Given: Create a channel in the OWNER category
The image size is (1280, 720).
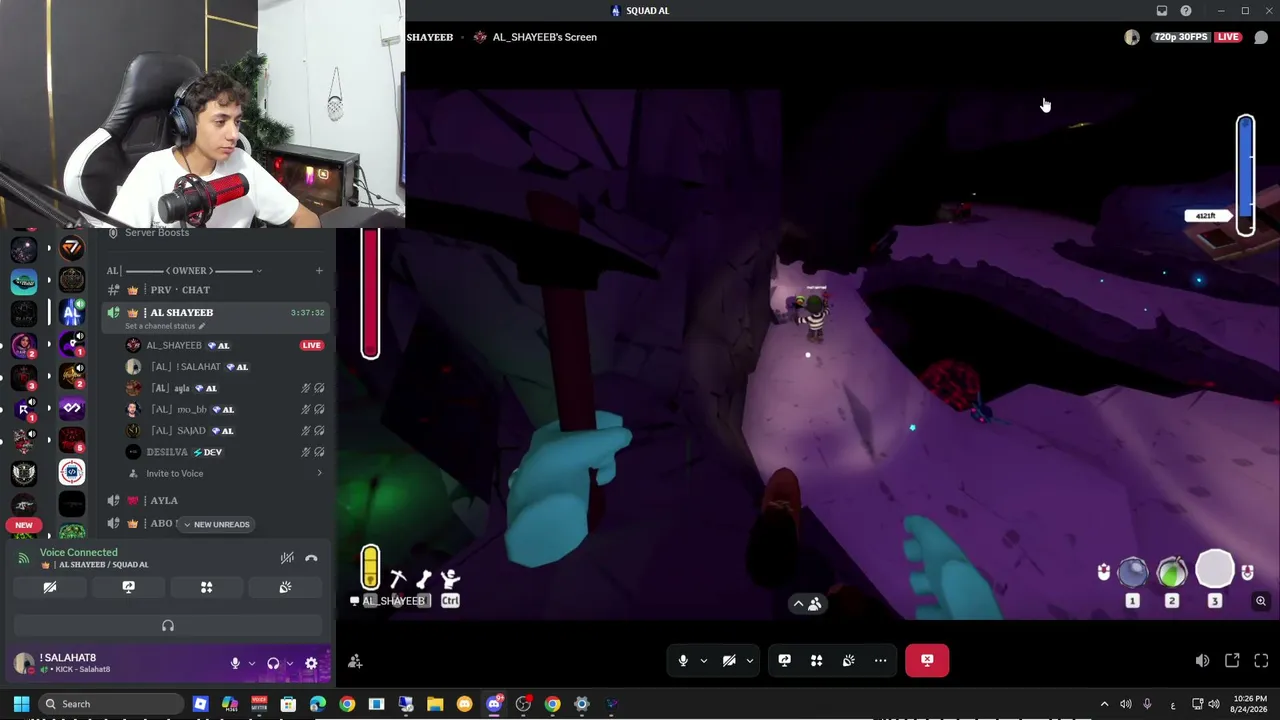Looking at the screenshot, I should 319,270.
